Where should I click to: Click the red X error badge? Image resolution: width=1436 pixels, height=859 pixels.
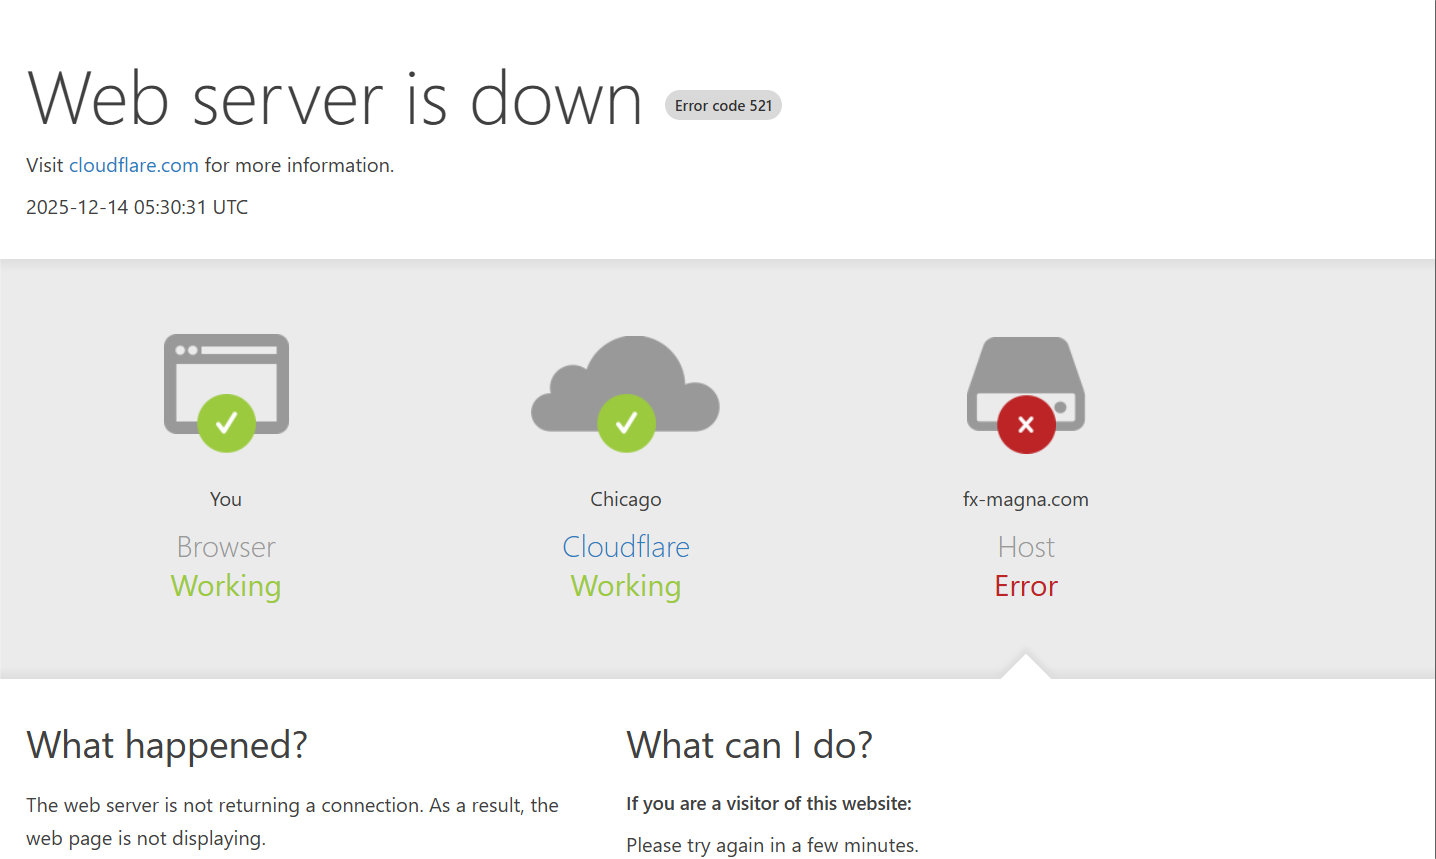tap(1026, 424)
